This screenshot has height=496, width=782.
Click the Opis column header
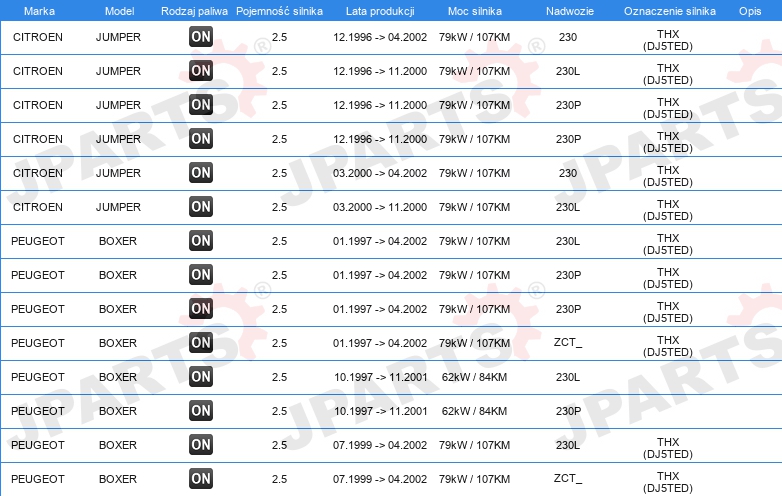point(750,11)
